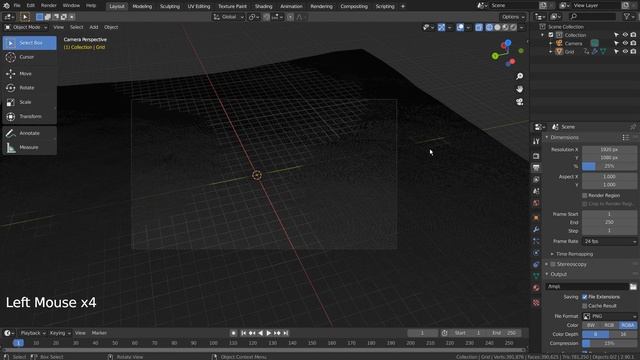Toggle the Collection exclude checkbox in outliner

coord(551,35)
